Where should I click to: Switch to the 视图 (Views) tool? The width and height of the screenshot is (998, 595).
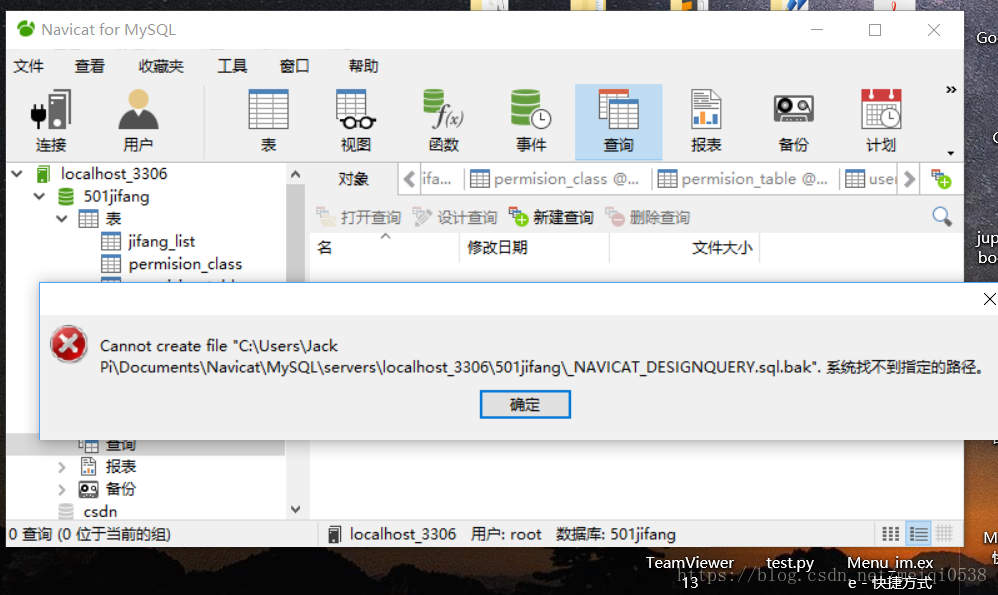pos(353,118)
